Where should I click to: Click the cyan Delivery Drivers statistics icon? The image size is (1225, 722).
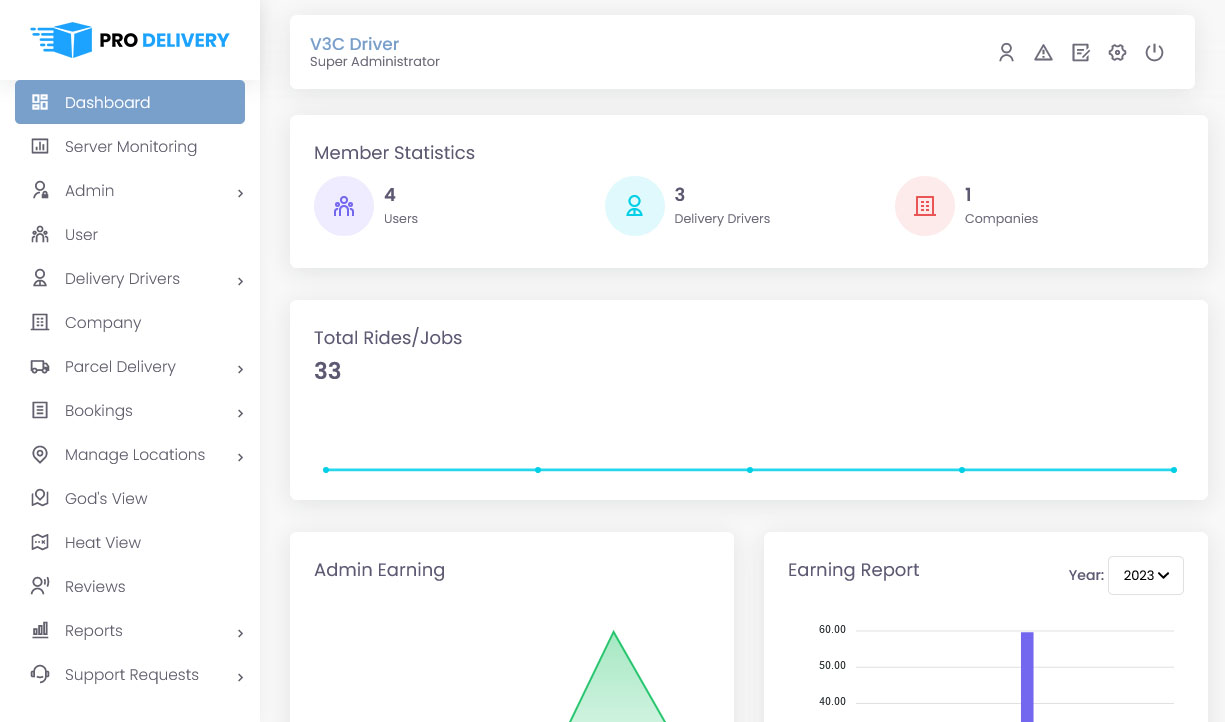pos(635,206)
